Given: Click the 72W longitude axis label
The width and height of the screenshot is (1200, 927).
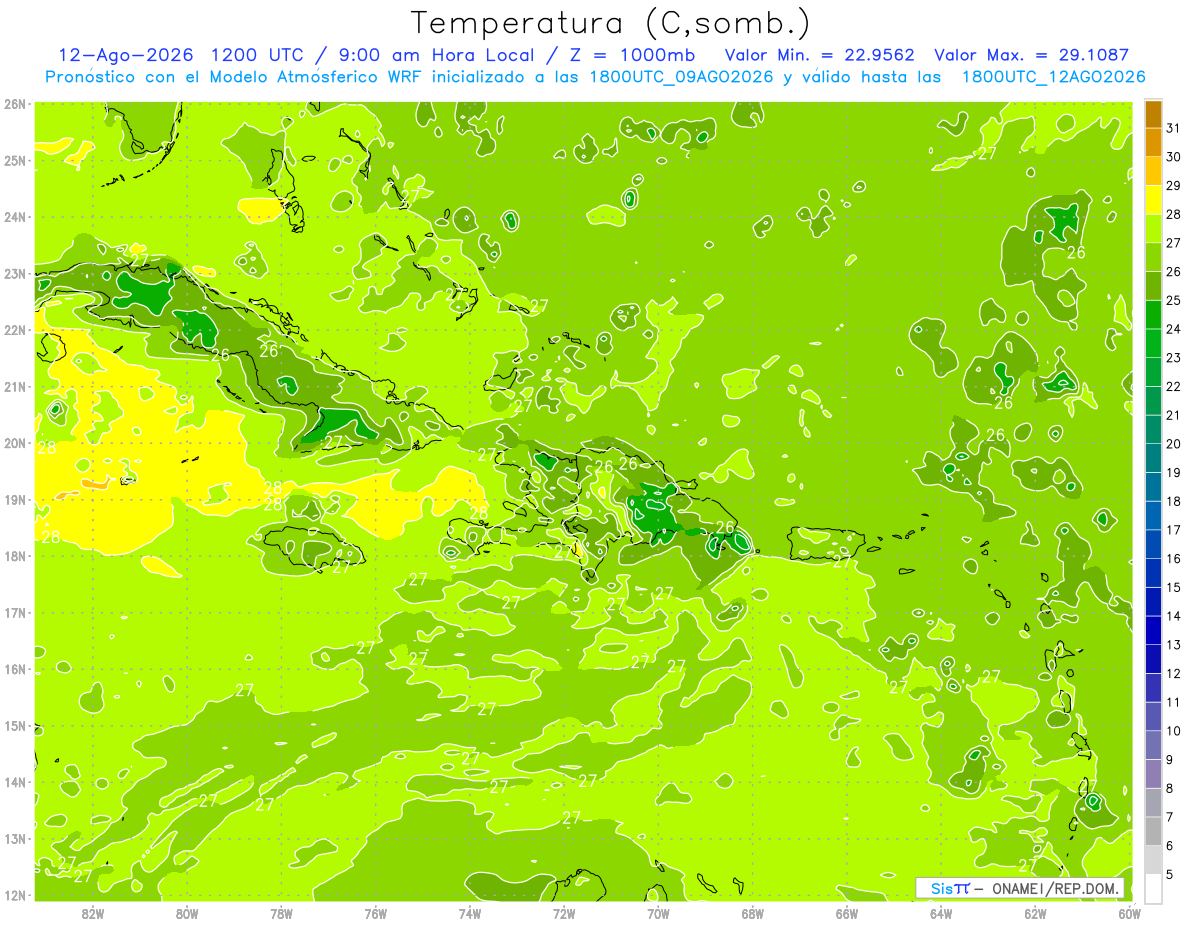Looking at the screenshot, I should tap(564, 913).
